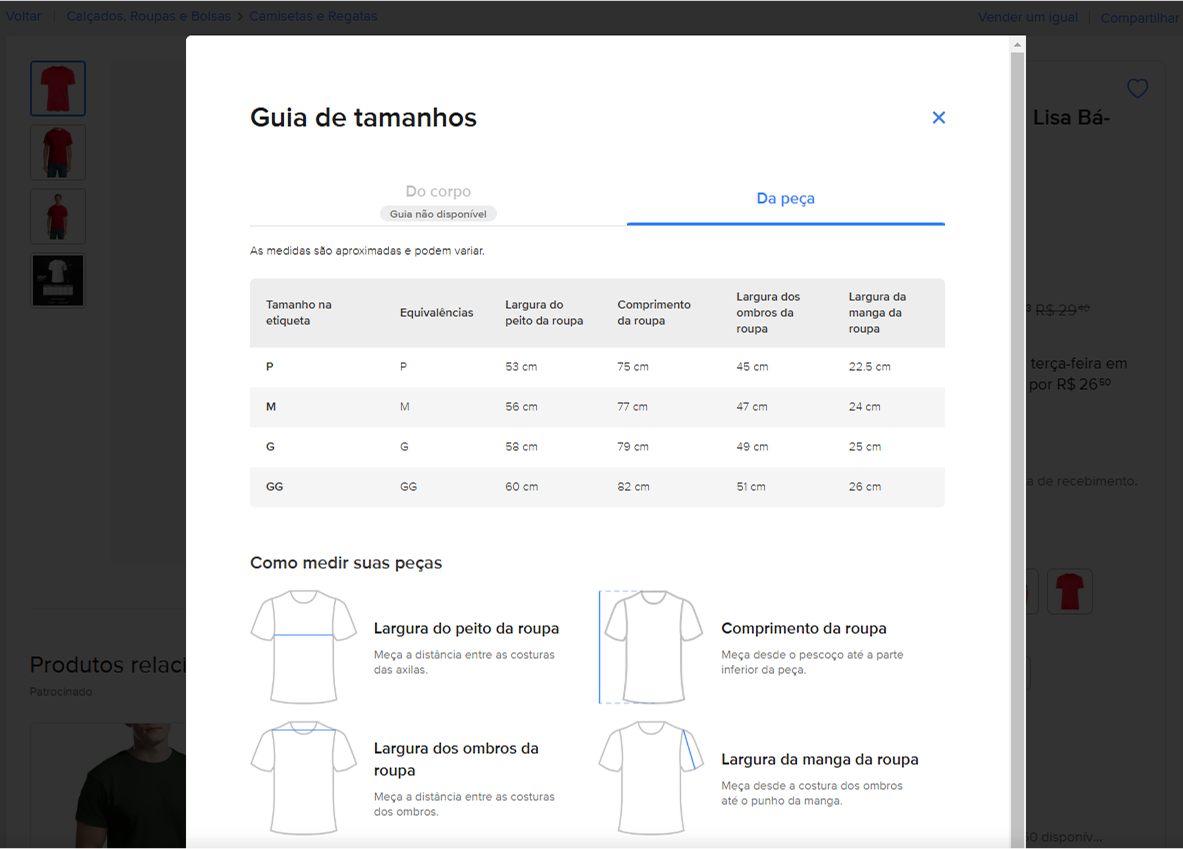The image size is (1183, 849).
Task: Click the '56 cm' chest width value
Action: click(x=521, y=407)
